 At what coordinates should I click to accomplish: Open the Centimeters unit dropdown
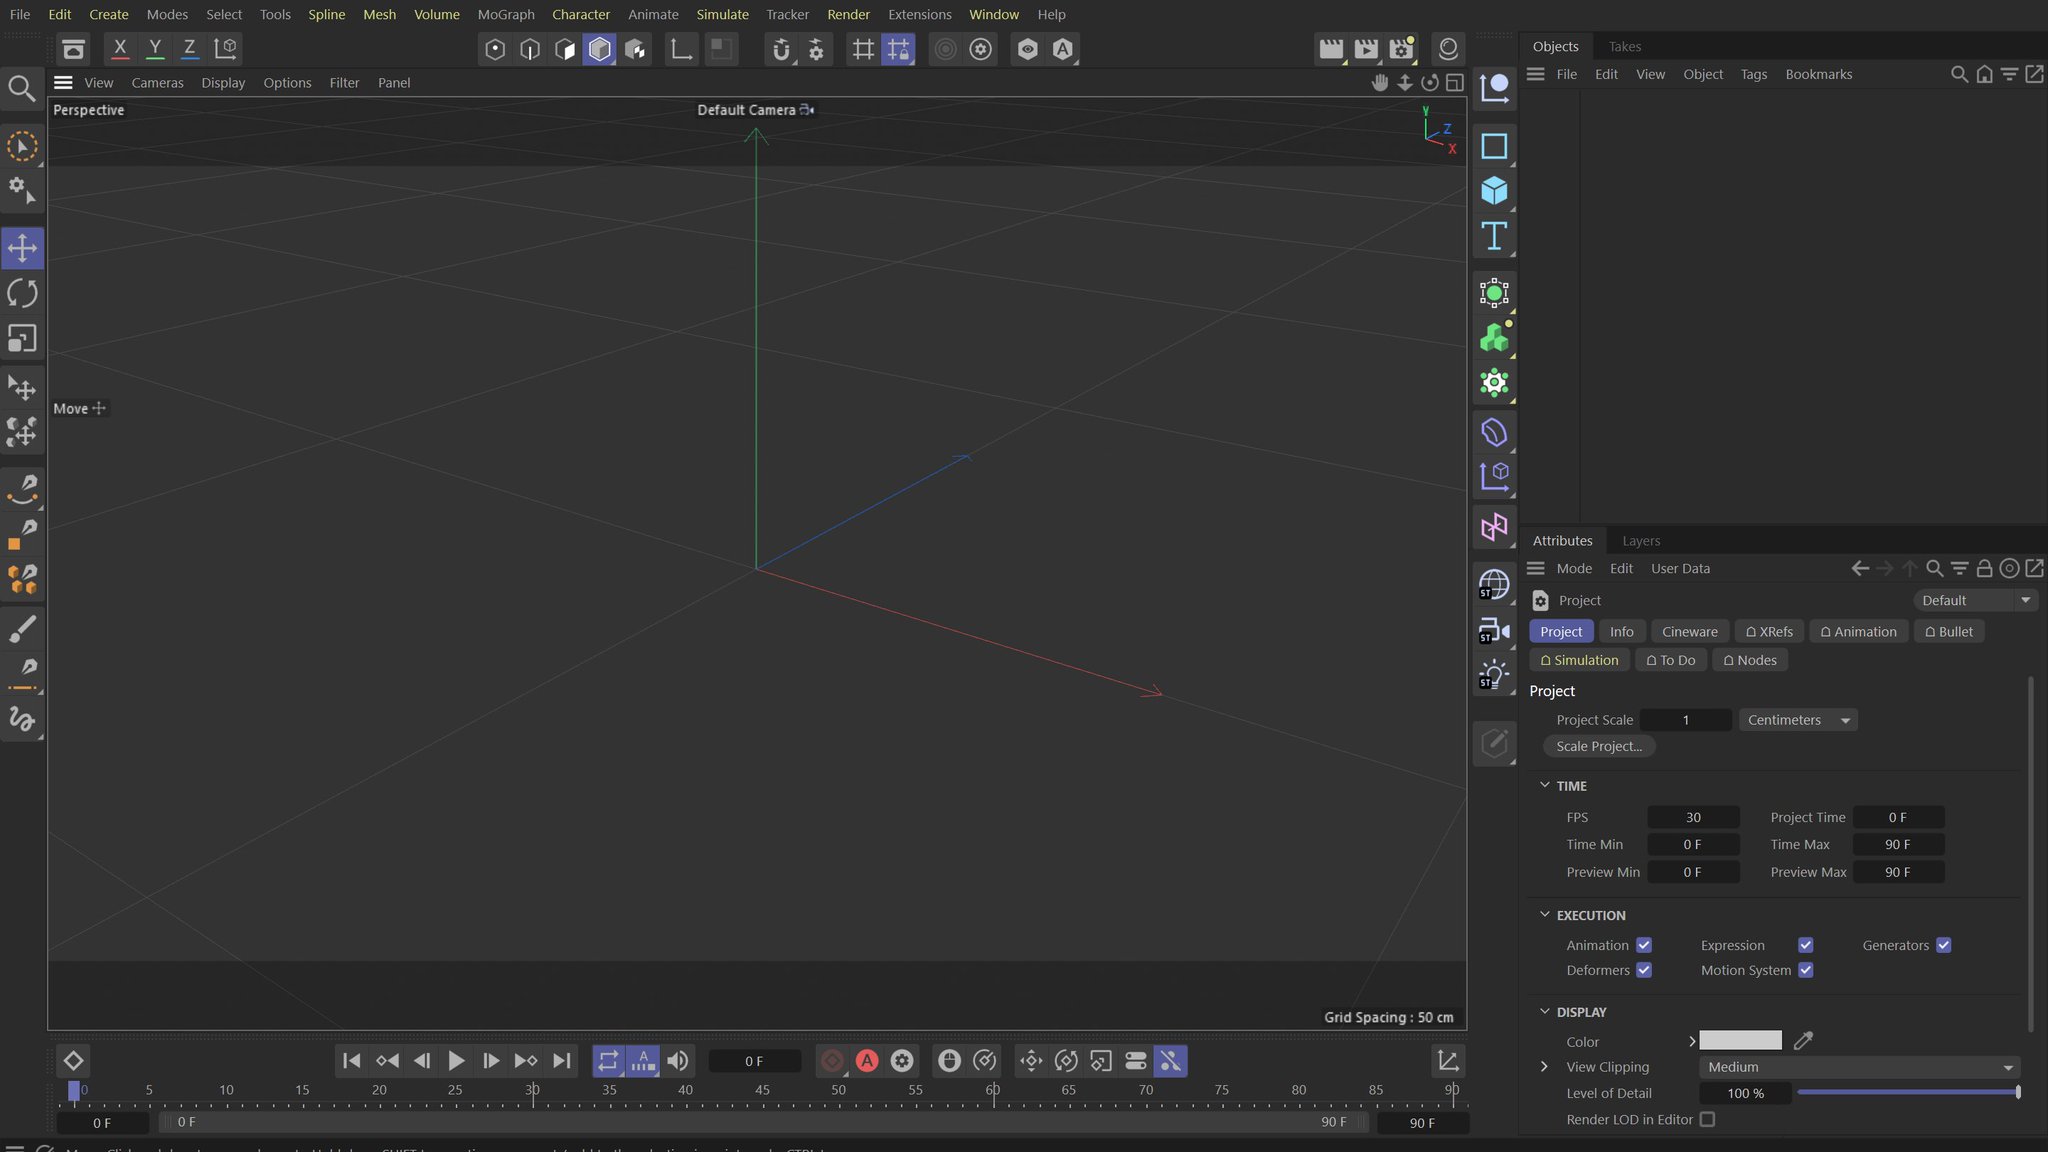coord(1797,720)
